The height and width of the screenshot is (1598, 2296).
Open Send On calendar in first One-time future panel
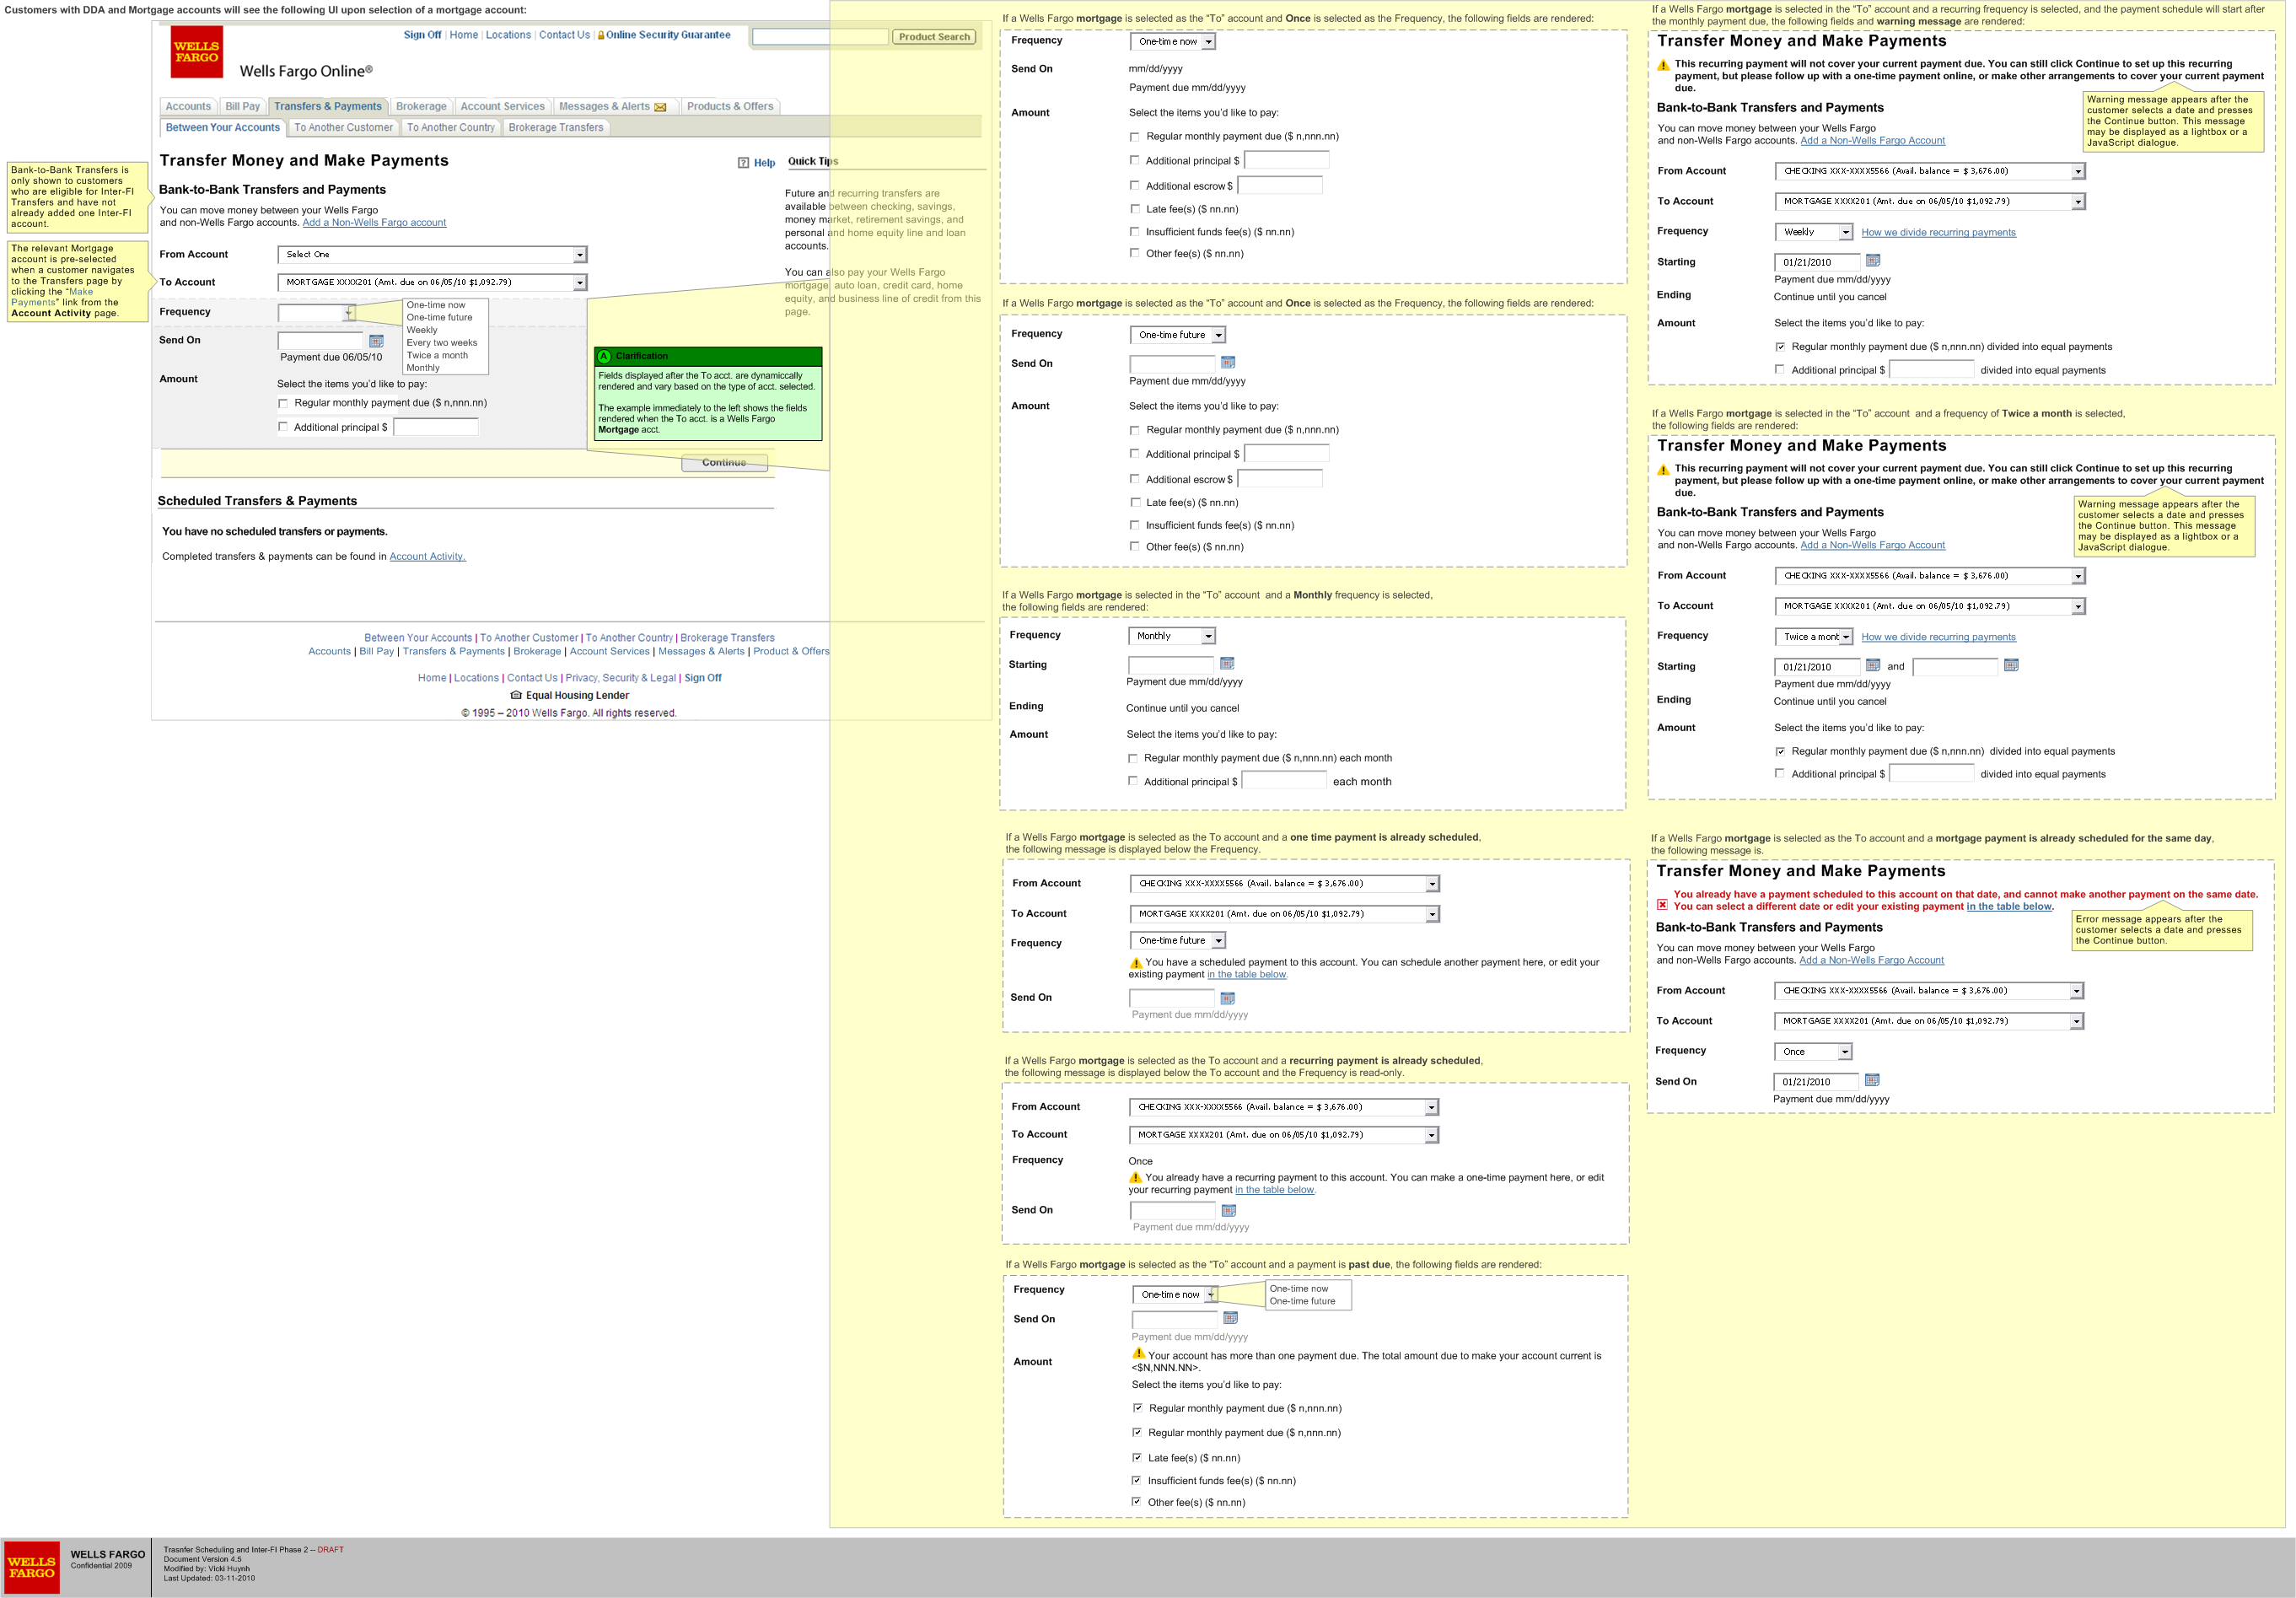tap(1228, 362)
